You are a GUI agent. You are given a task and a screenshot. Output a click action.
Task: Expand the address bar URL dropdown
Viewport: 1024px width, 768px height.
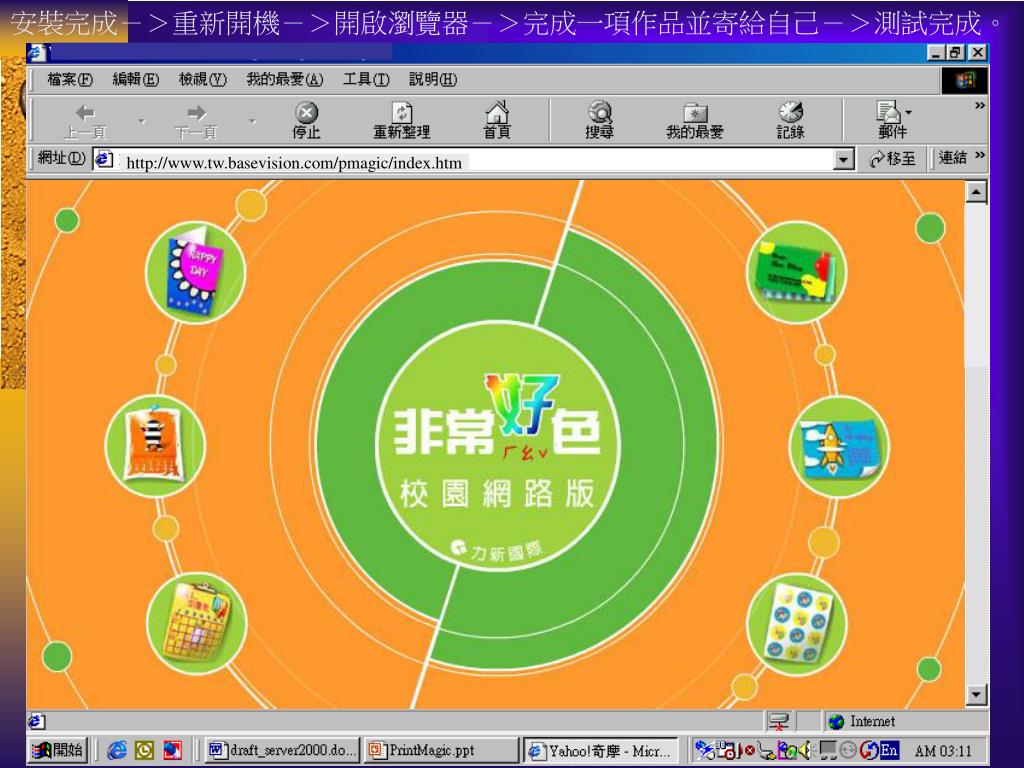(844, 159)
